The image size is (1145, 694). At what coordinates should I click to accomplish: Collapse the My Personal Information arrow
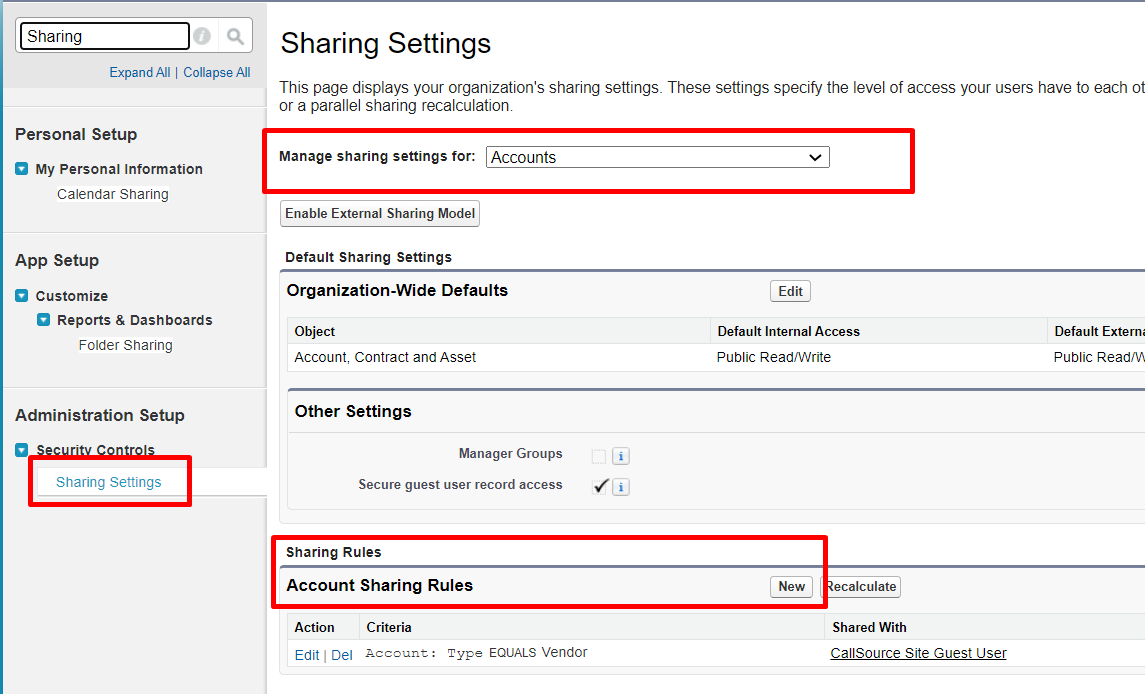tap(22, 169)
